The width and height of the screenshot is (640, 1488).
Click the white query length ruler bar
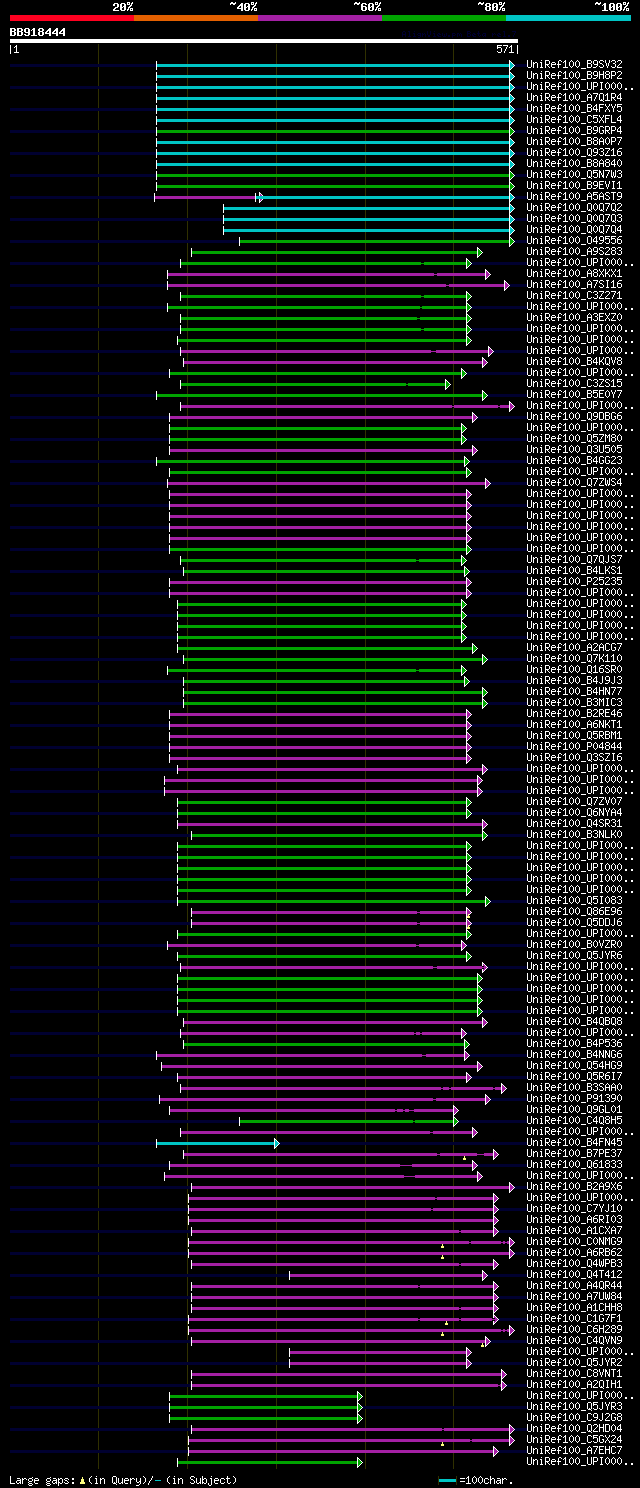264,41
